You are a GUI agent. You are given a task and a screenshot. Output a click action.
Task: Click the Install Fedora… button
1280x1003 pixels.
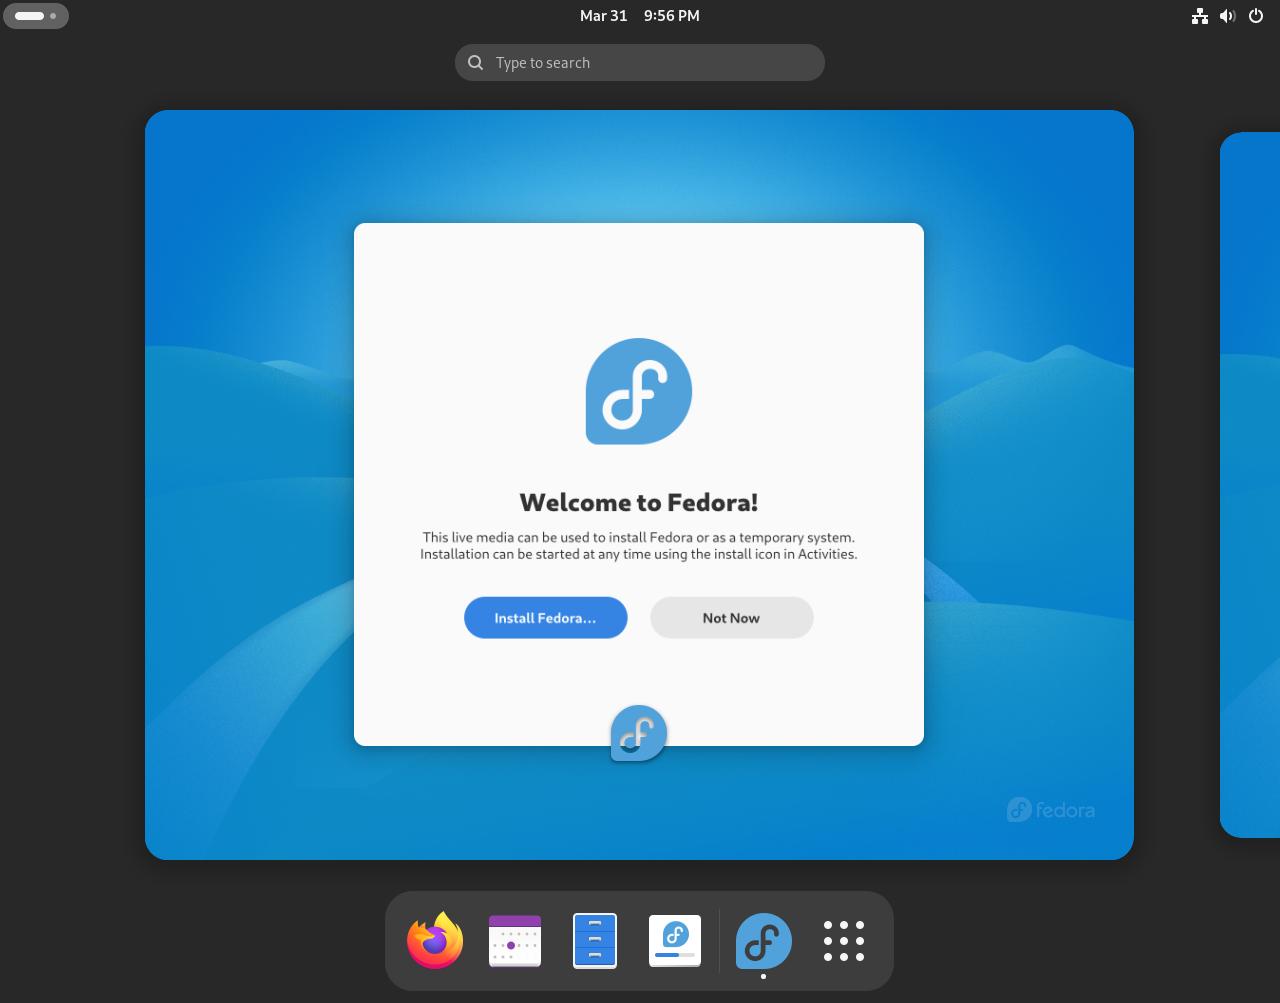(546, 618)
